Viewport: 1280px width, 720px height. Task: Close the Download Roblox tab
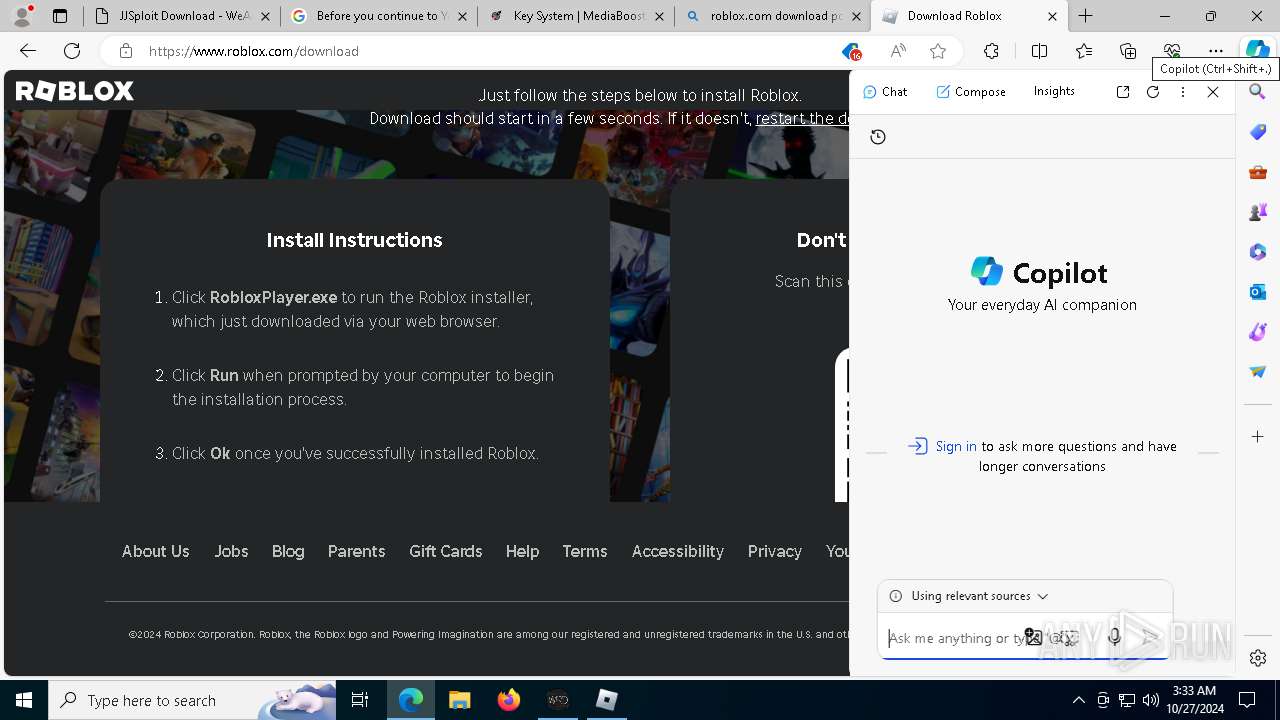[x=1052, y=16]
